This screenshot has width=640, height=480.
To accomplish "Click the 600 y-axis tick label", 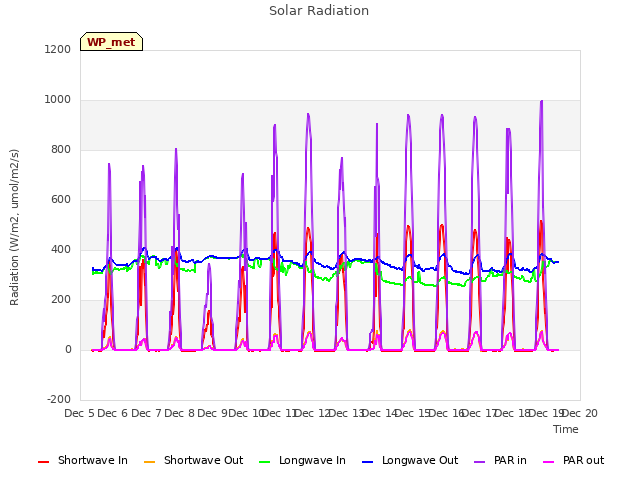I will click(61, 200).
